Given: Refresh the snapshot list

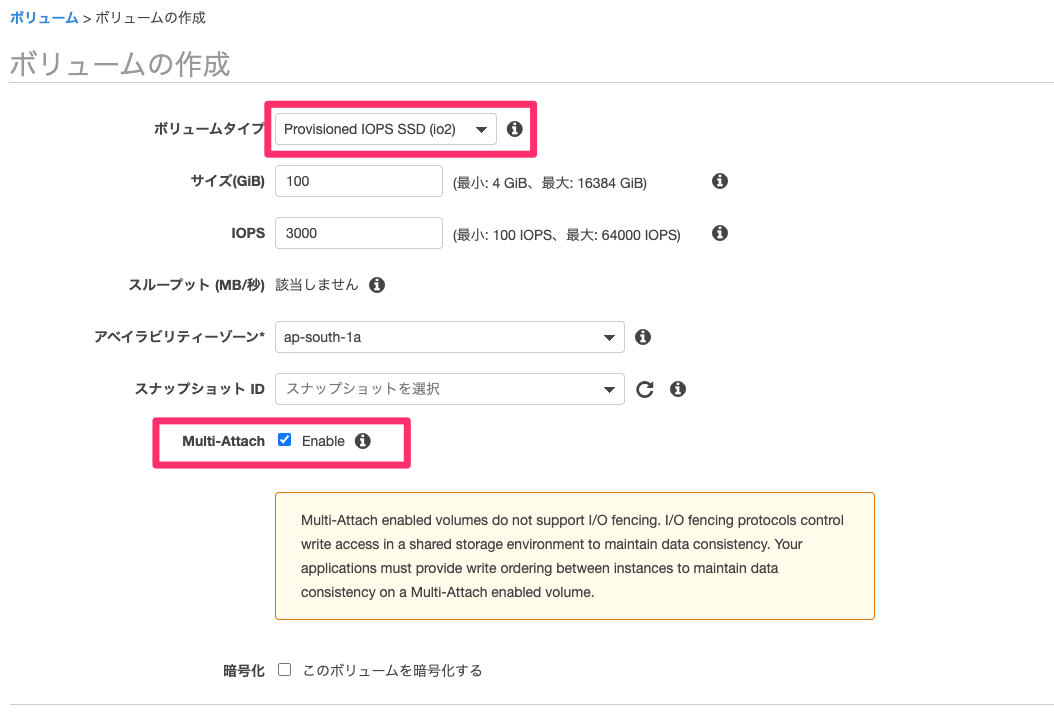Looking at the screenshot, I should pyautogui.click(x=644, y=389).
